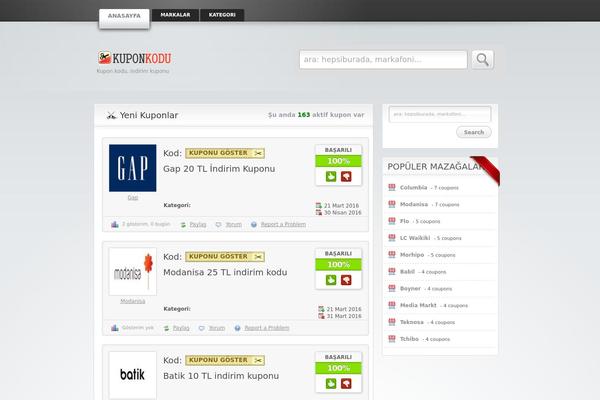The width and height of the screenshot is (600, 400).
Task: Thumbs down the Modanisa coupon
Action: pos(346,280)
